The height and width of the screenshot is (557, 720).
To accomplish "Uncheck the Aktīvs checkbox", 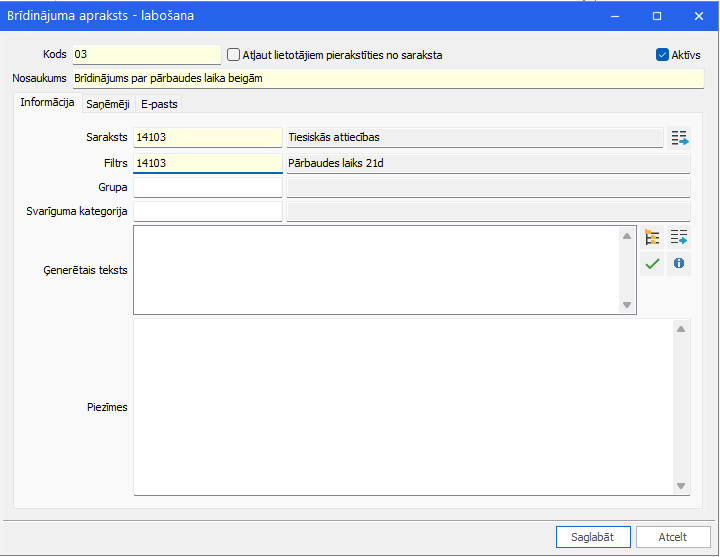I will pyautogui.click(x=662, y=55).
